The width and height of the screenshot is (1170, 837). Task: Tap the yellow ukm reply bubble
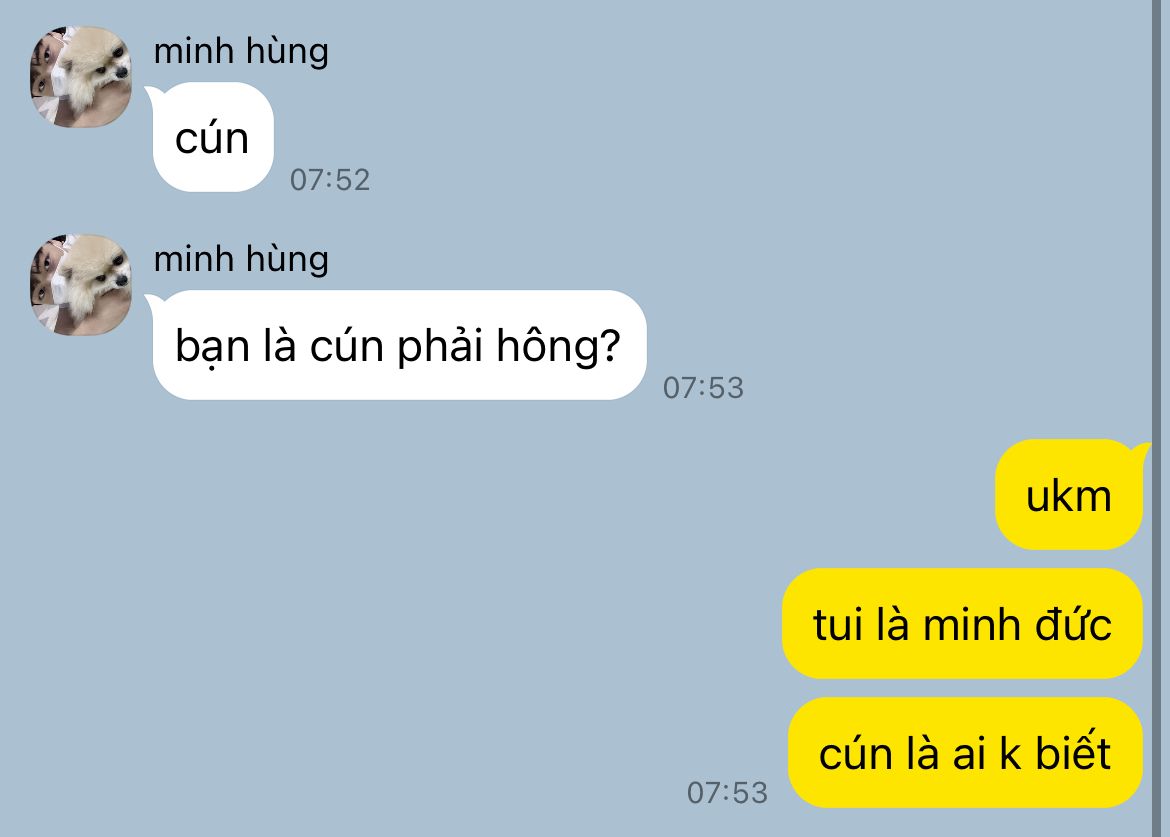(x=1069, y=495)
